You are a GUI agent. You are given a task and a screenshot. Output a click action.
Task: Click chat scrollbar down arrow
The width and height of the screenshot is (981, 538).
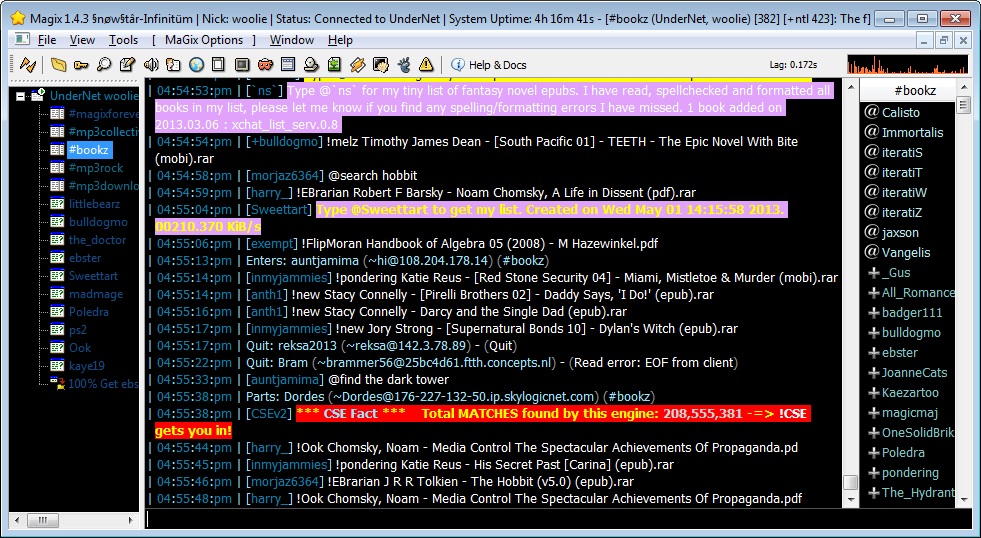(850, 499)
